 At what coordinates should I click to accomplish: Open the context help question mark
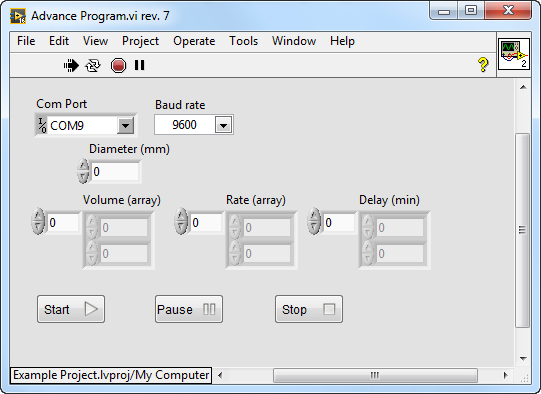pos(483,65)
